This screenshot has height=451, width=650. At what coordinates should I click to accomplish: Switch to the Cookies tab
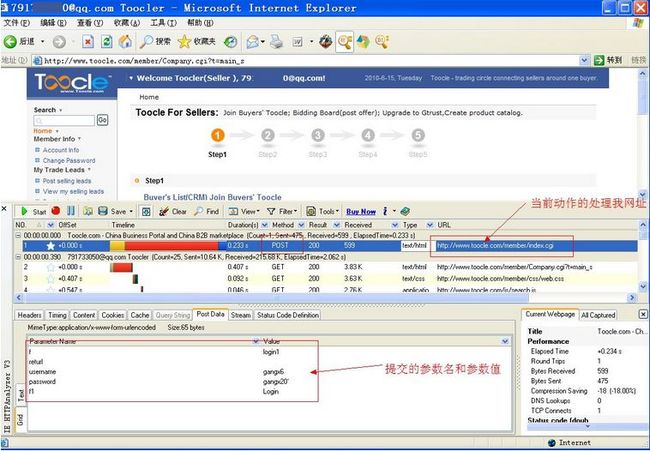(113, 315)
